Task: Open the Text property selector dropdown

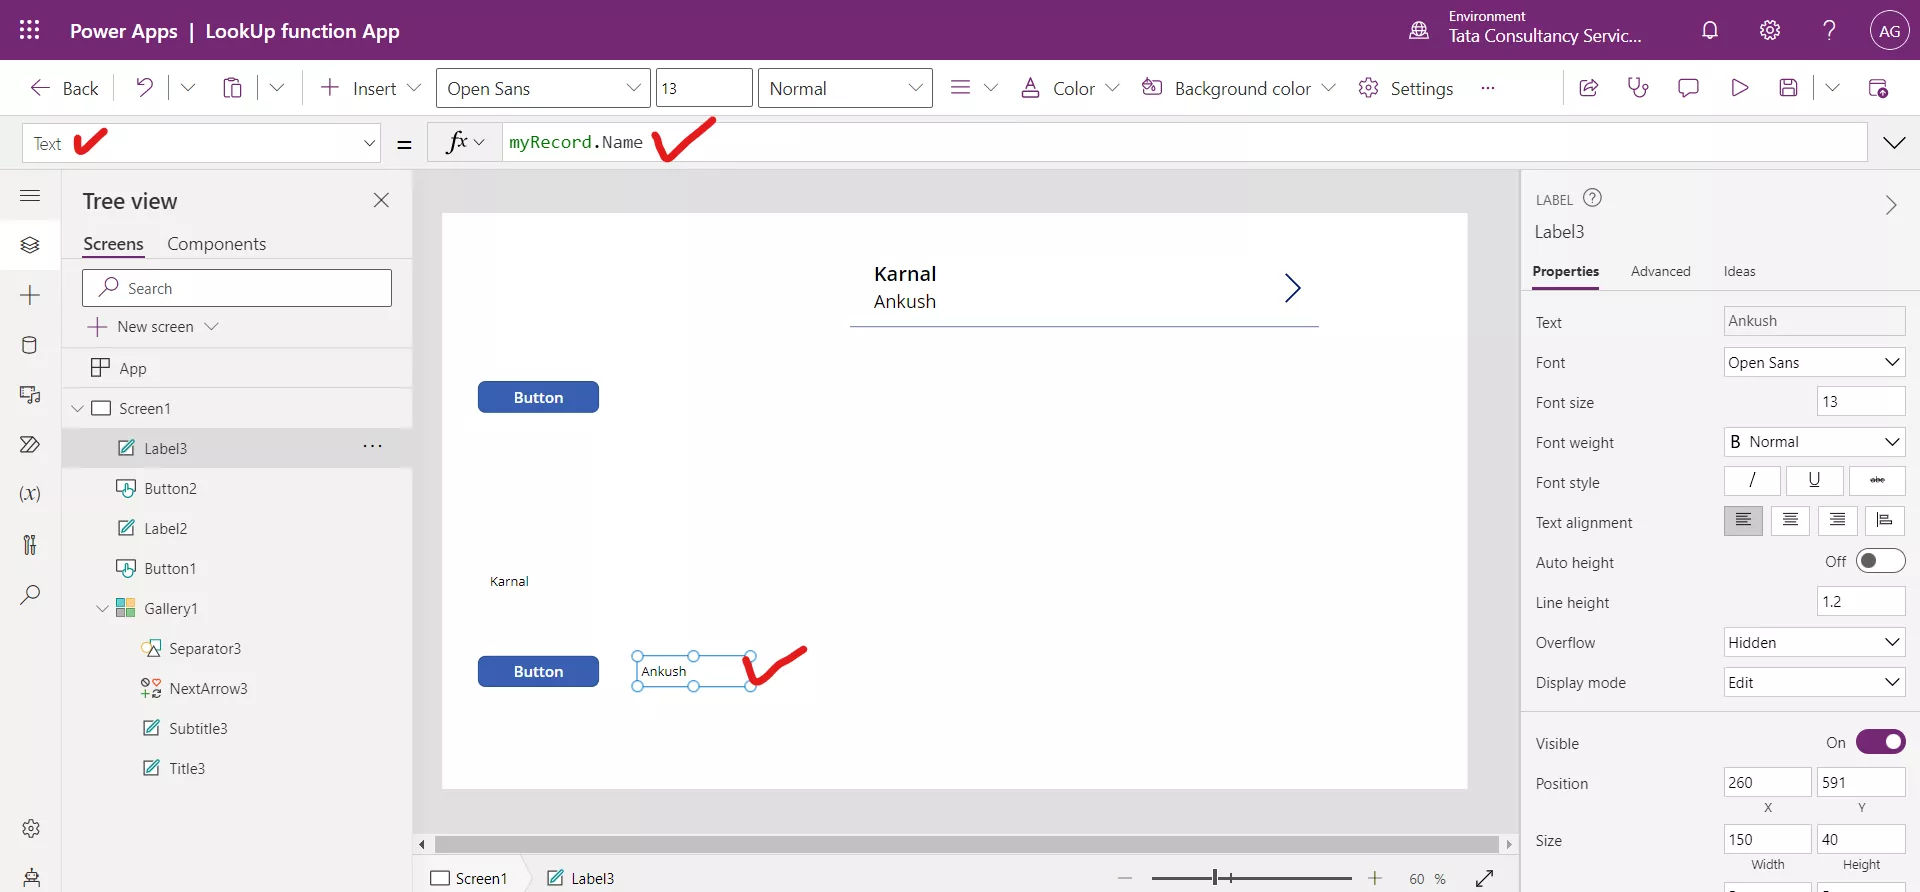Action: 201,143
